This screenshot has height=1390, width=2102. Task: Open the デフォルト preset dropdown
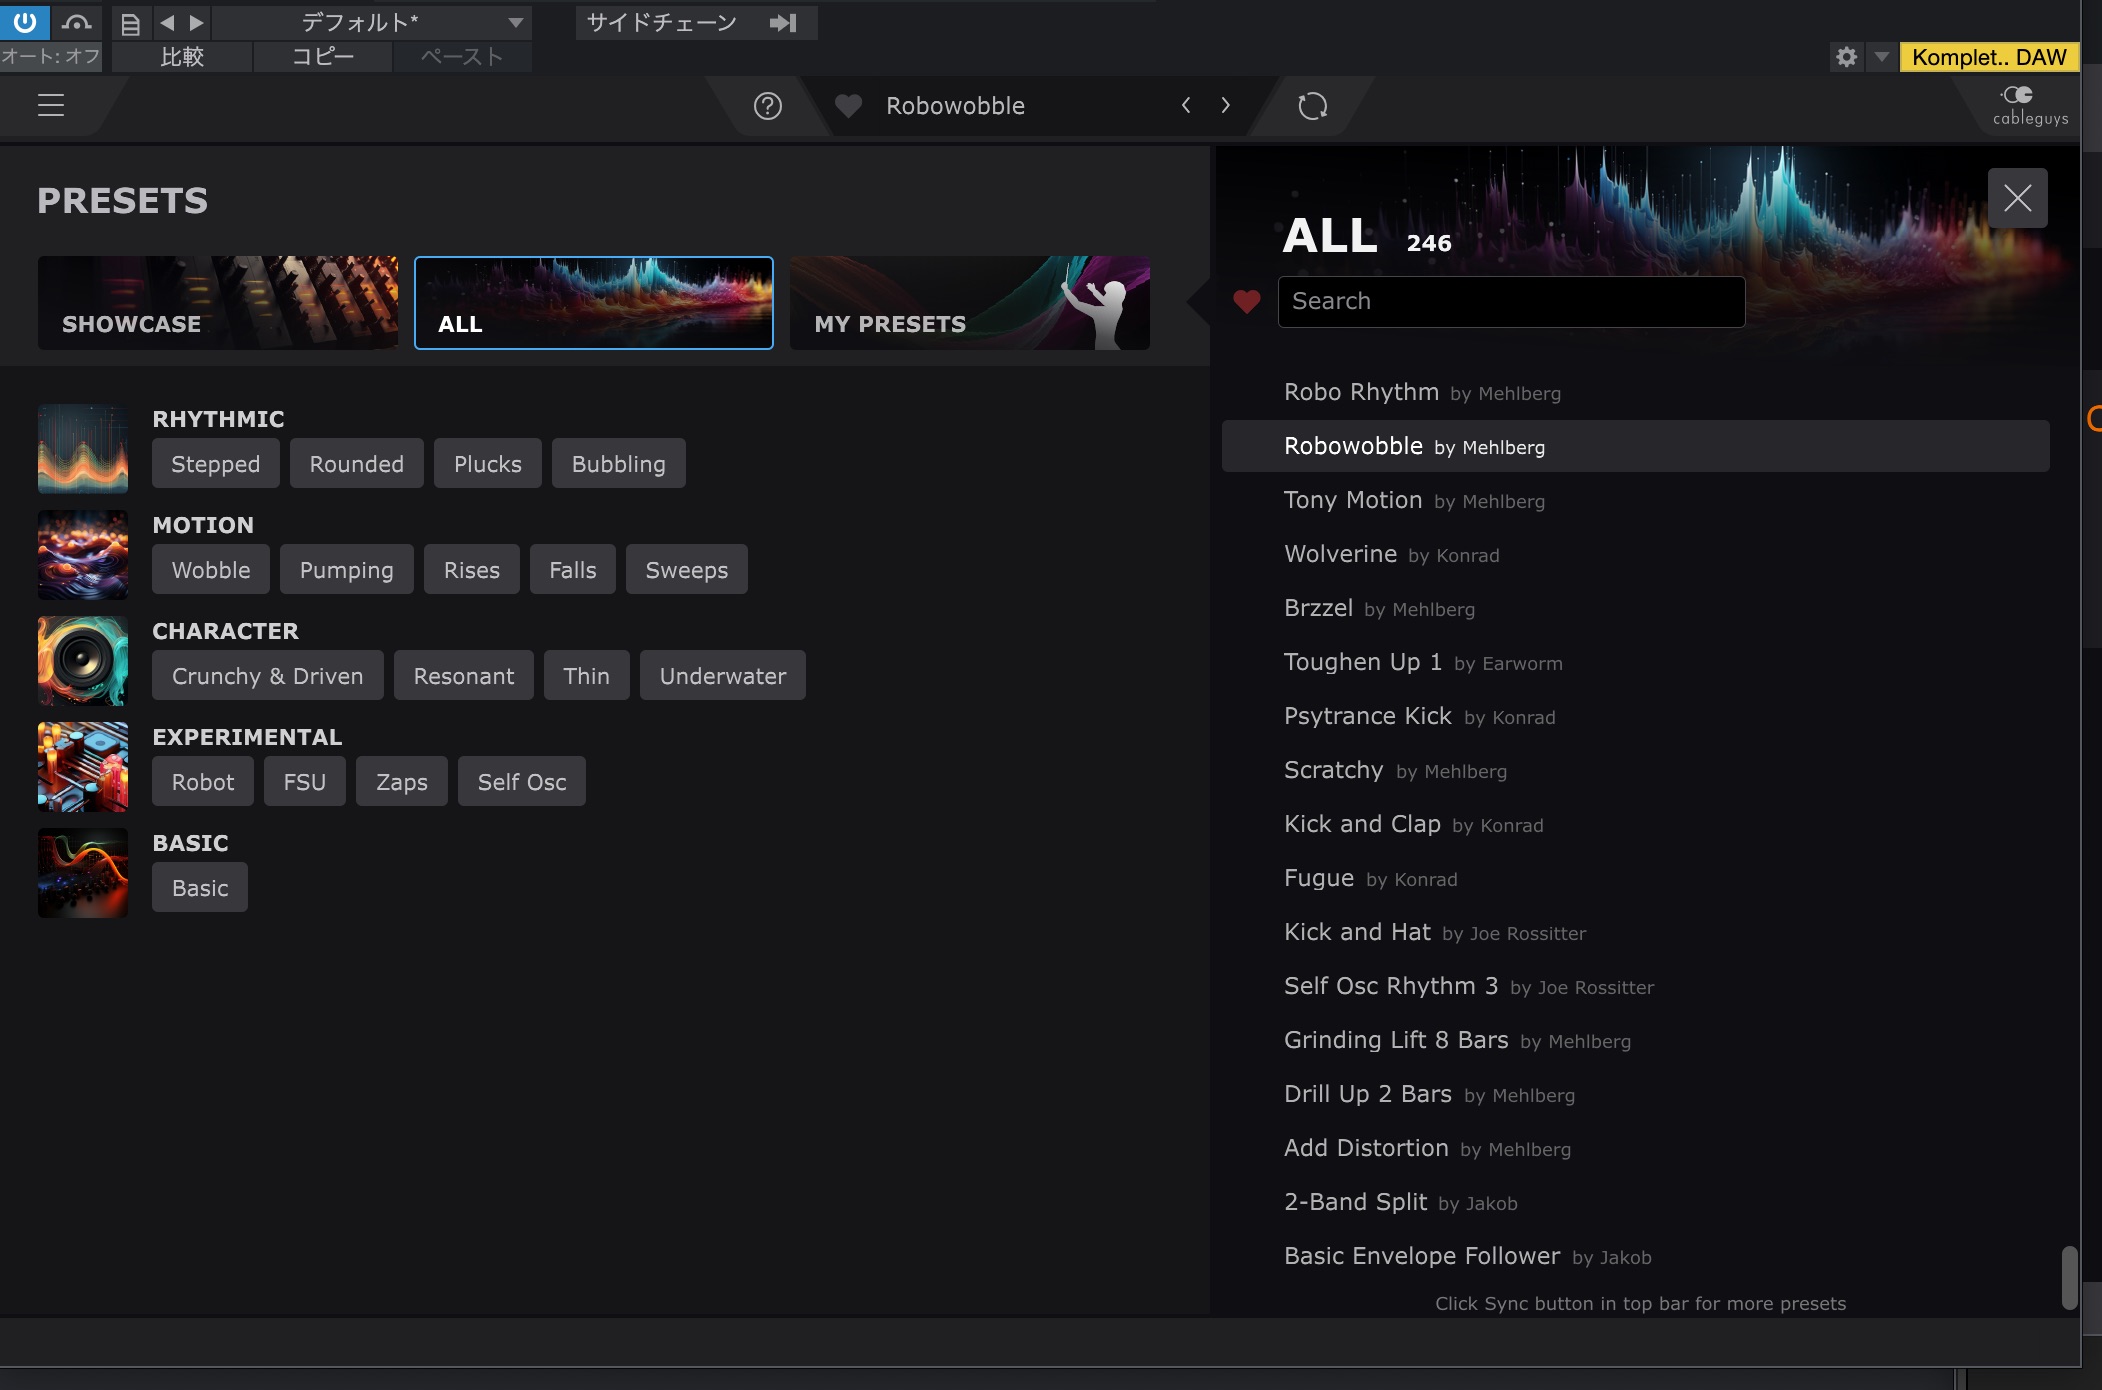coord(372,22)
